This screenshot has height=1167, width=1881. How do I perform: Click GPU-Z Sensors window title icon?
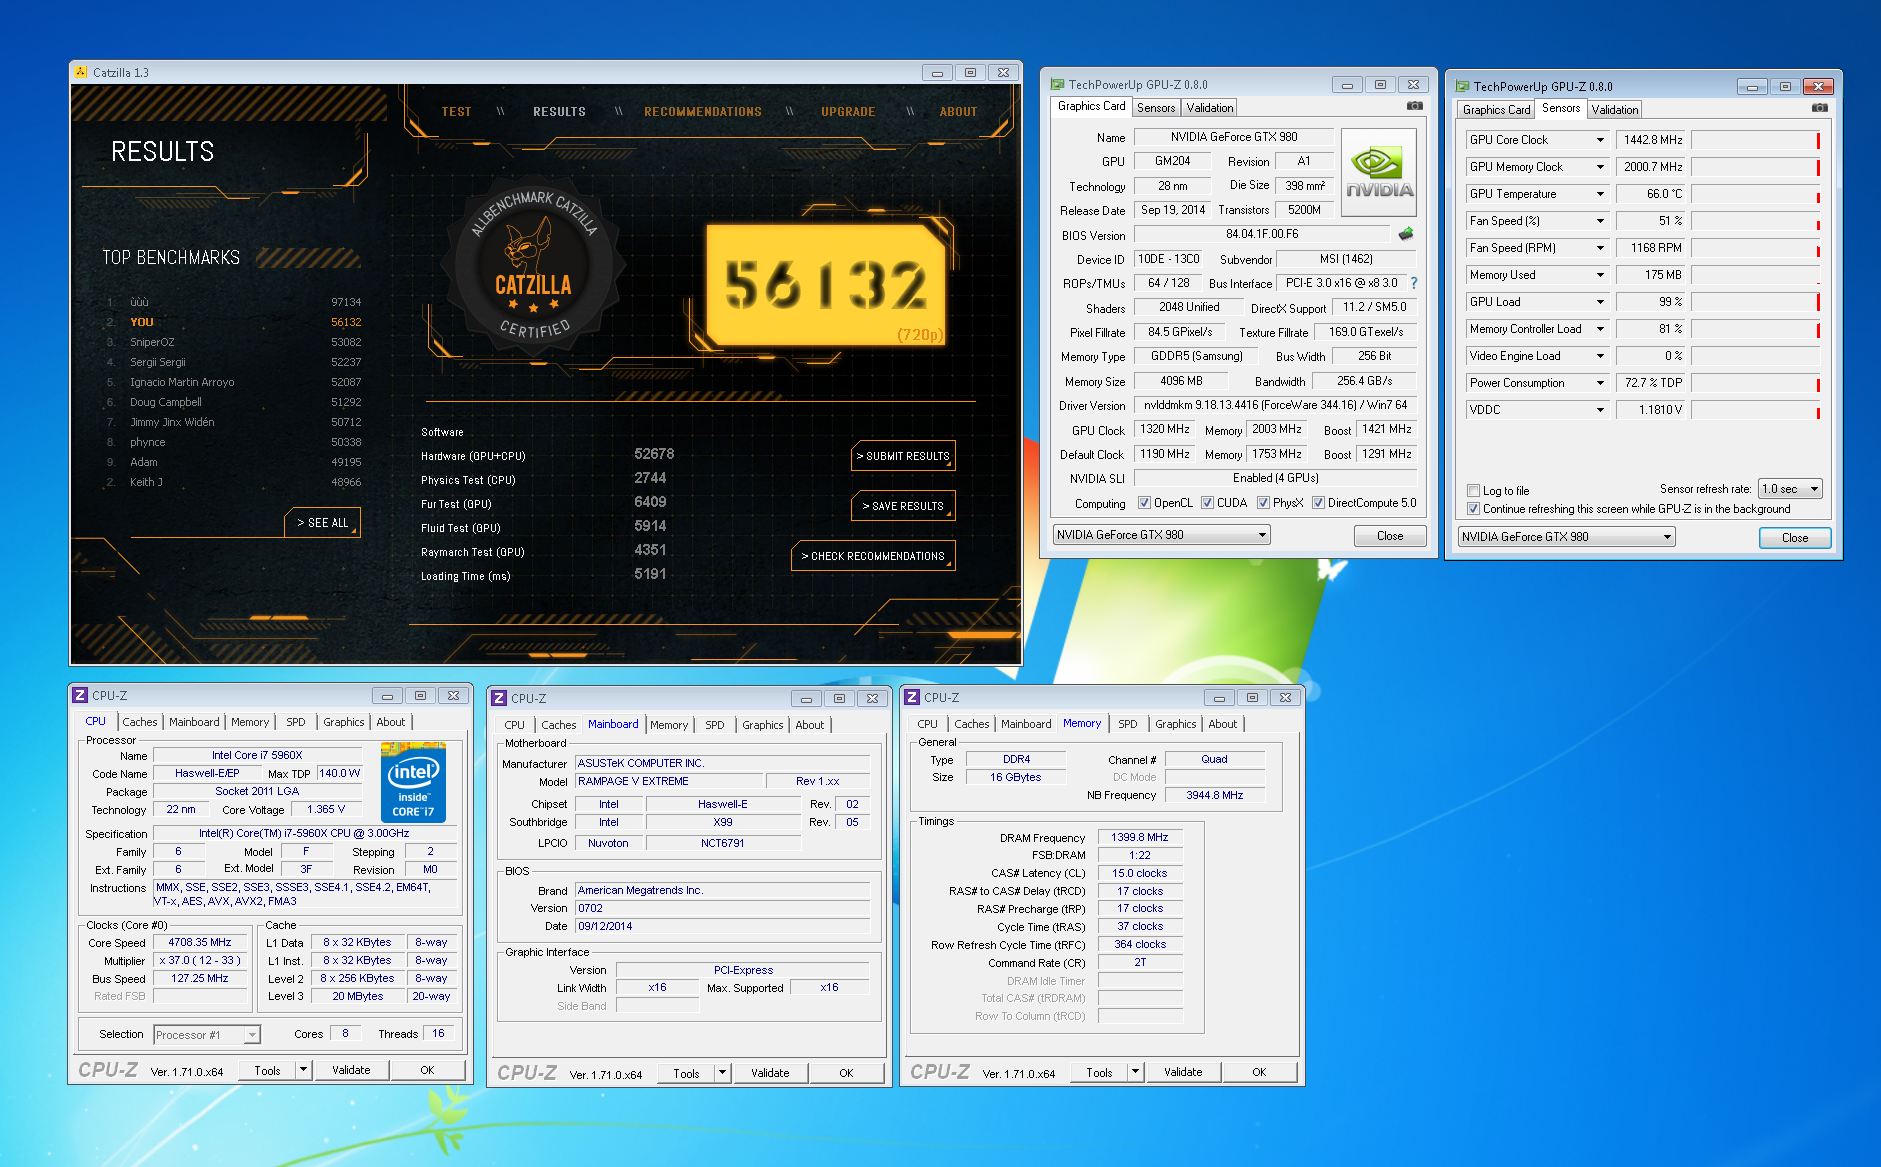(x=1460, y=87)
